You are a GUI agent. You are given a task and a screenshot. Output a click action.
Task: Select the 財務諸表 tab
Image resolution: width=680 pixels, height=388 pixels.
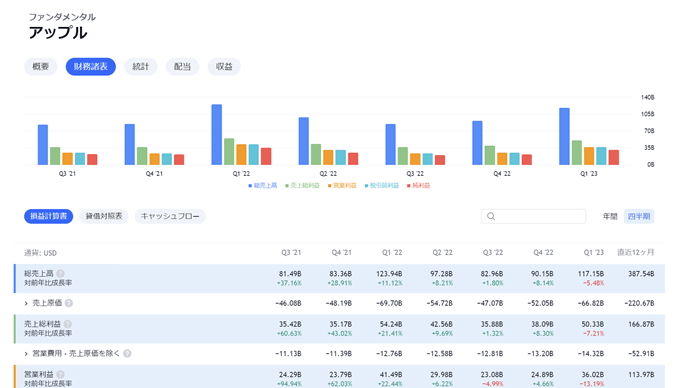91,66
